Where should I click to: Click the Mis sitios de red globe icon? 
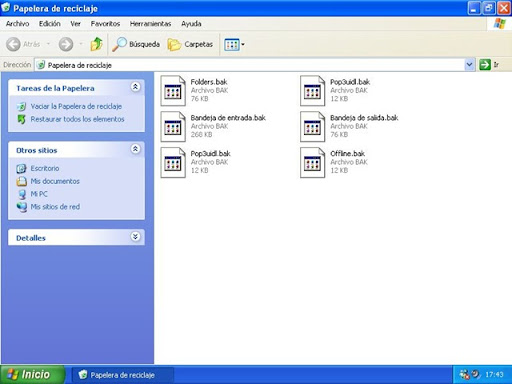(22, 207)
